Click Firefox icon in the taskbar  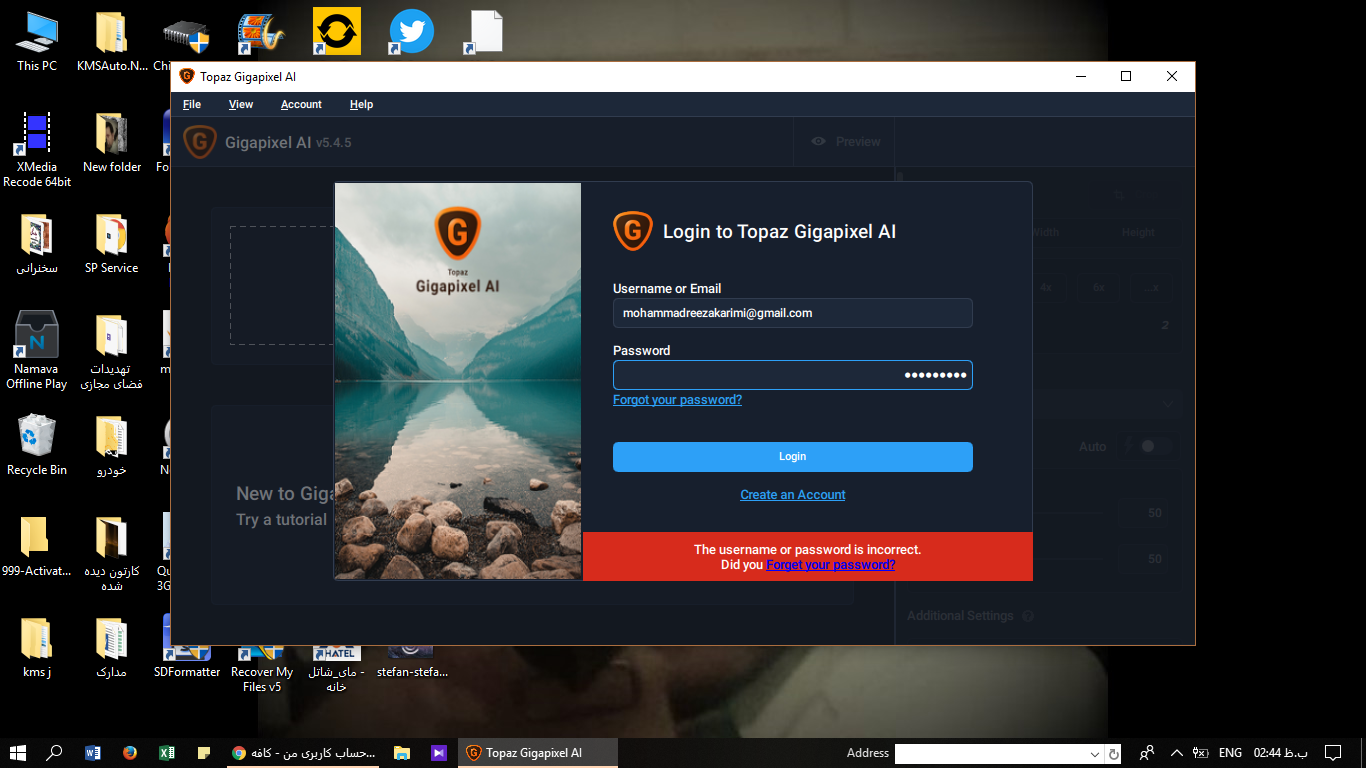tap(130, 753)
